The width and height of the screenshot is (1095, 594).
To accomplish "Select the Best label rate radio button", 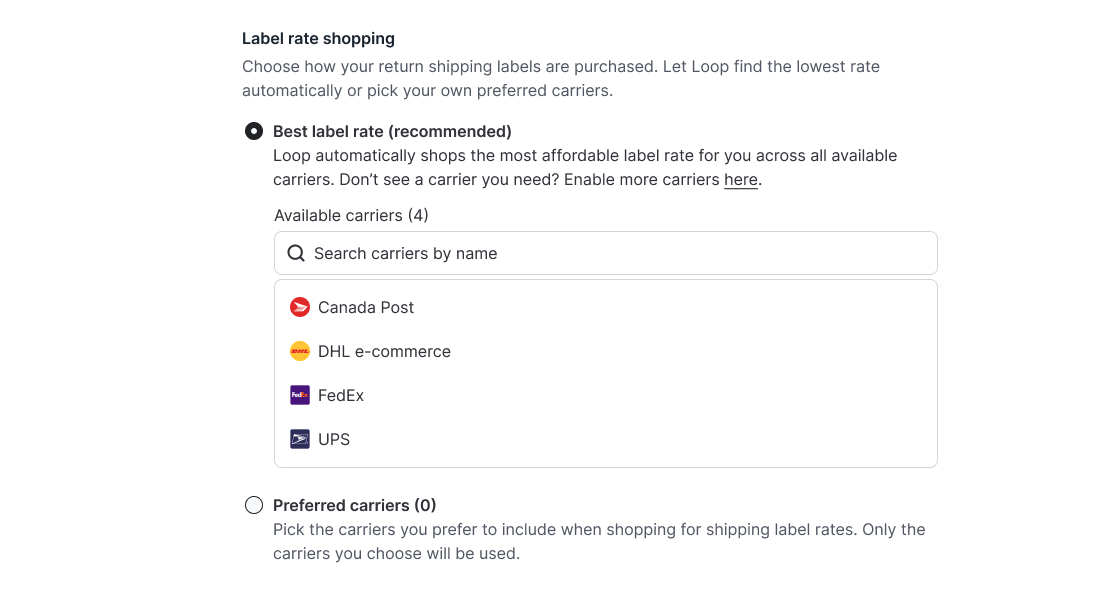I will click(254, 131).
